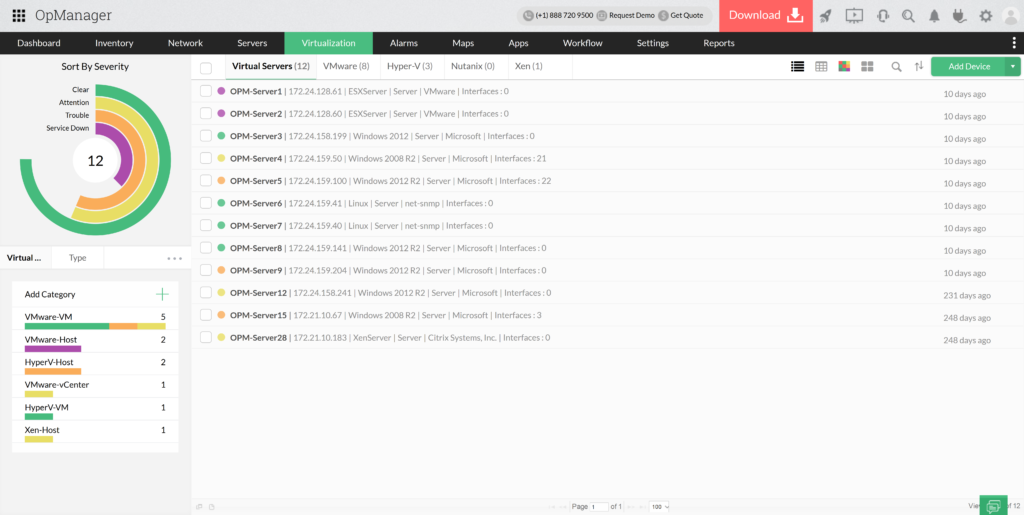The height and width of the screenshot is (515, 1024).
Task: Tick the OPM-Server5 row checkbox
Action: pos(206,181)
